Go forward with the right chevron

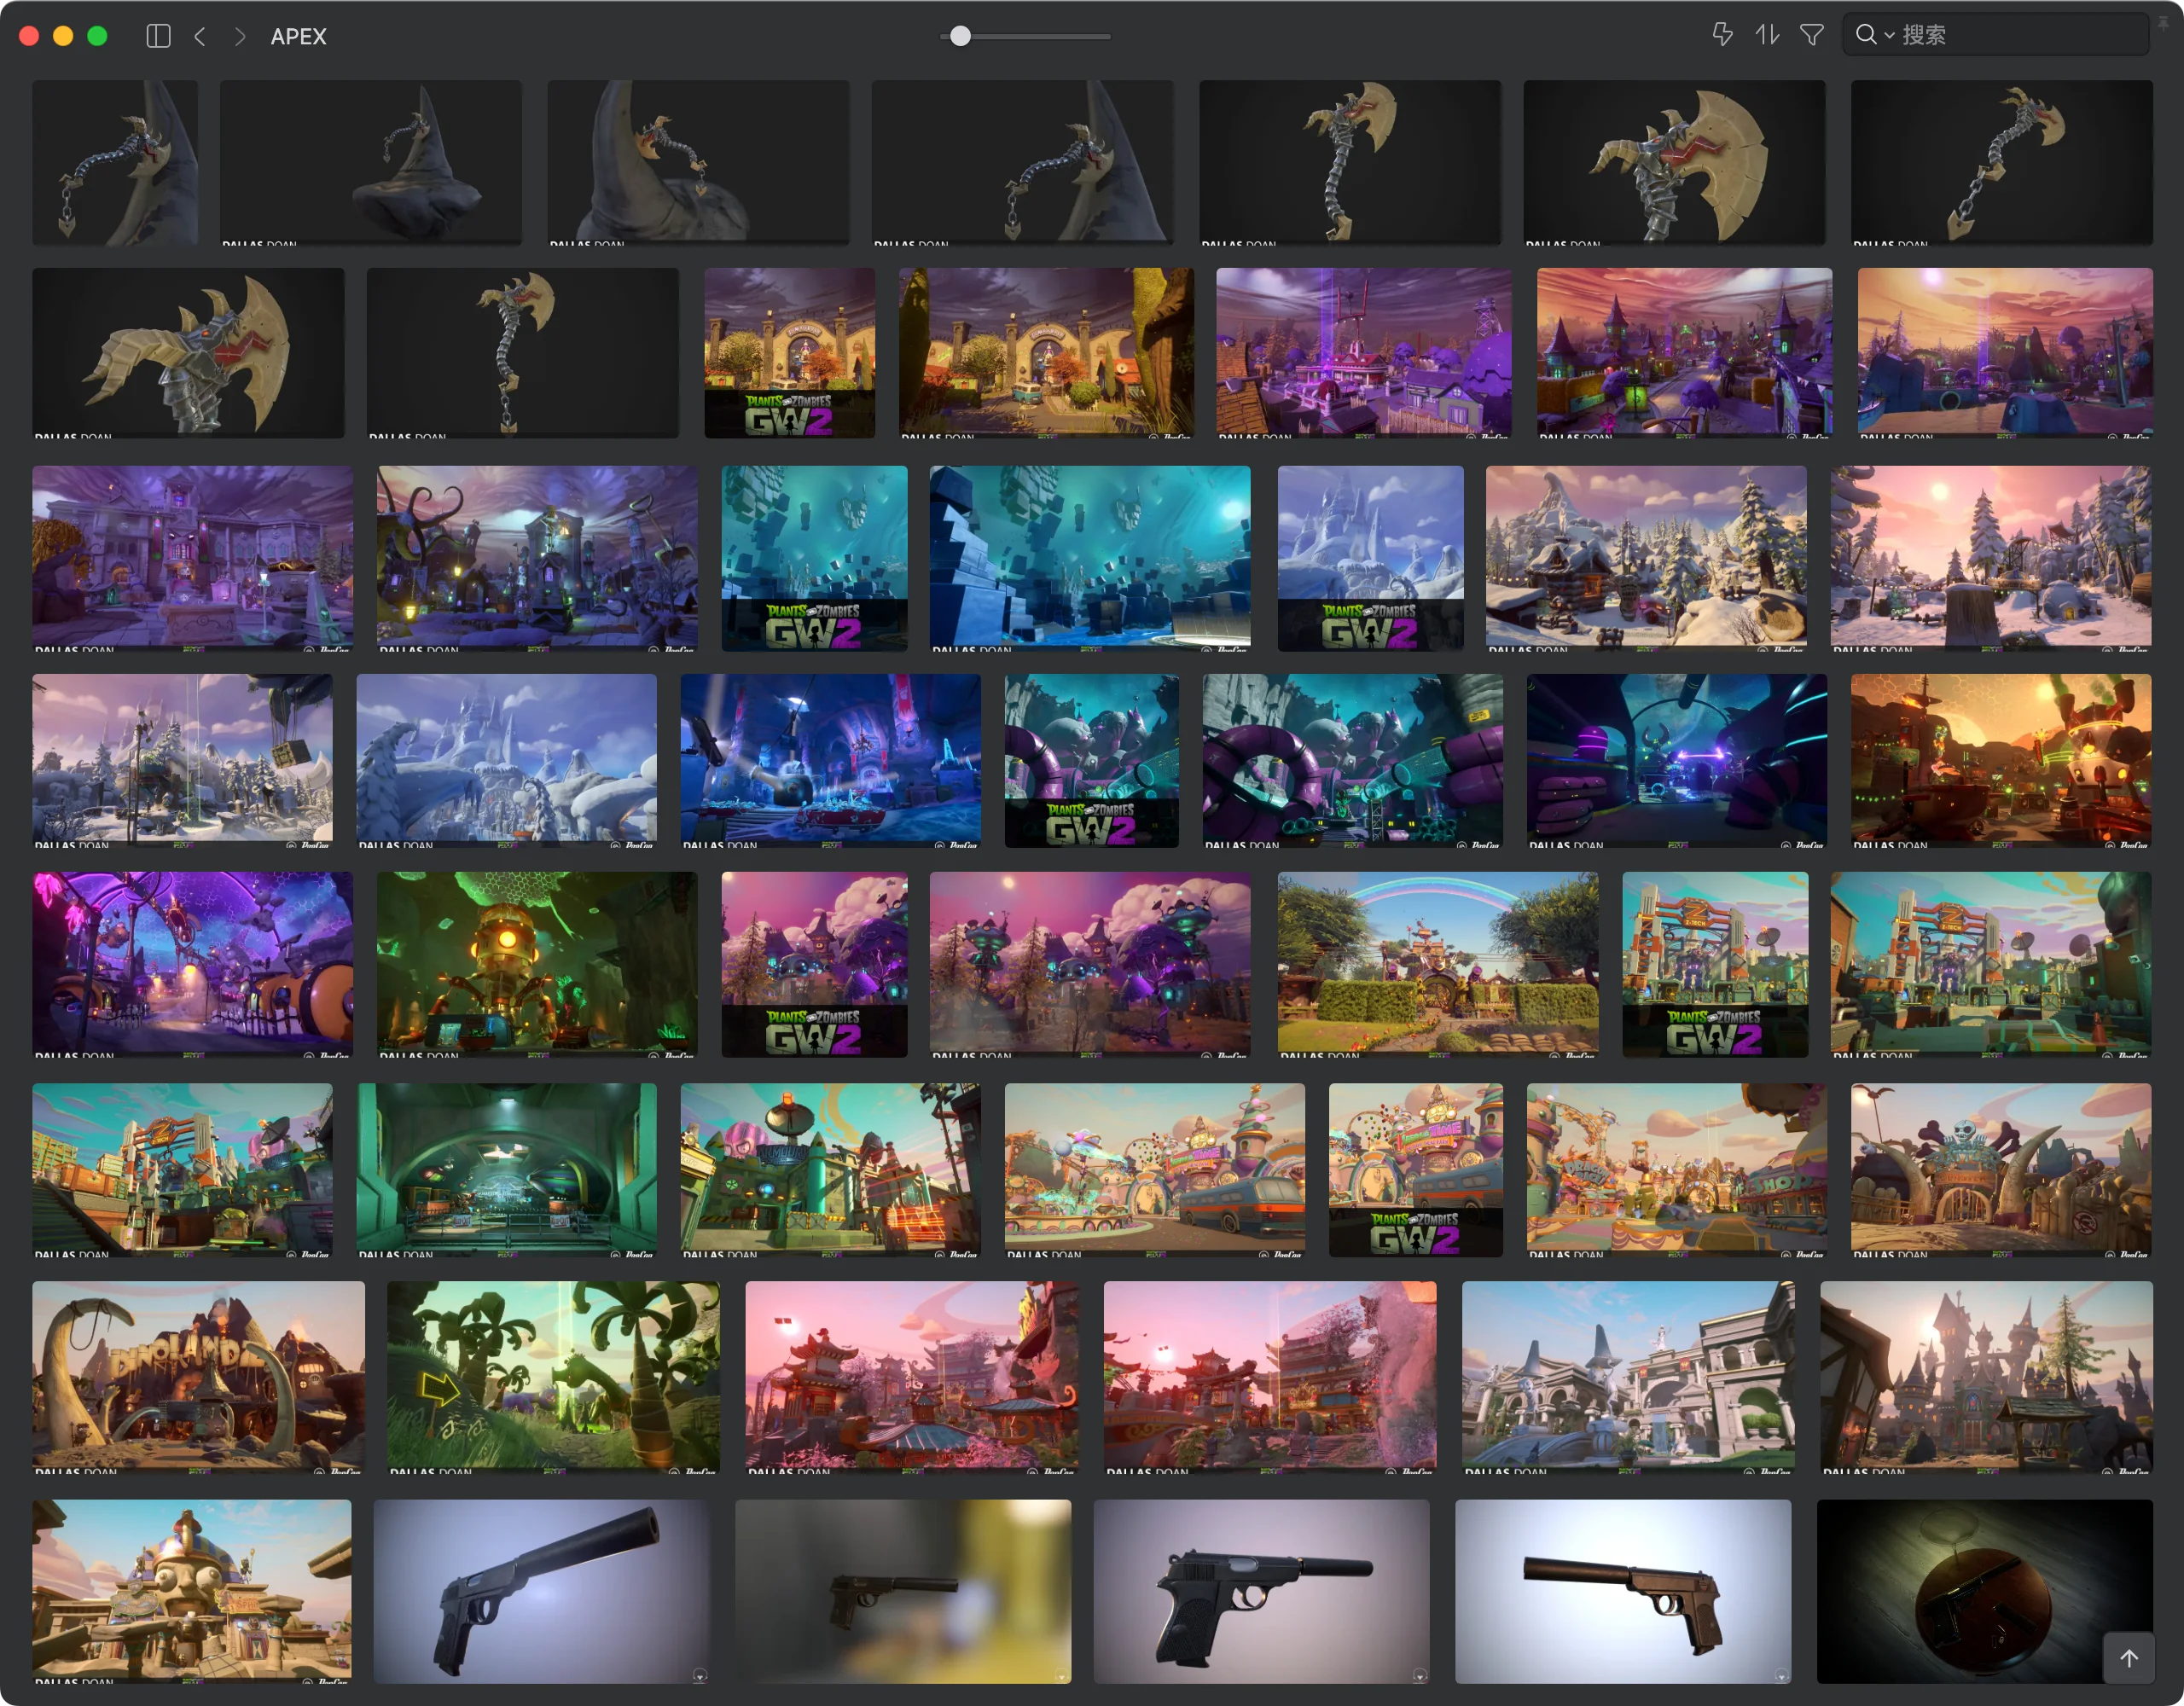(239, 36)
